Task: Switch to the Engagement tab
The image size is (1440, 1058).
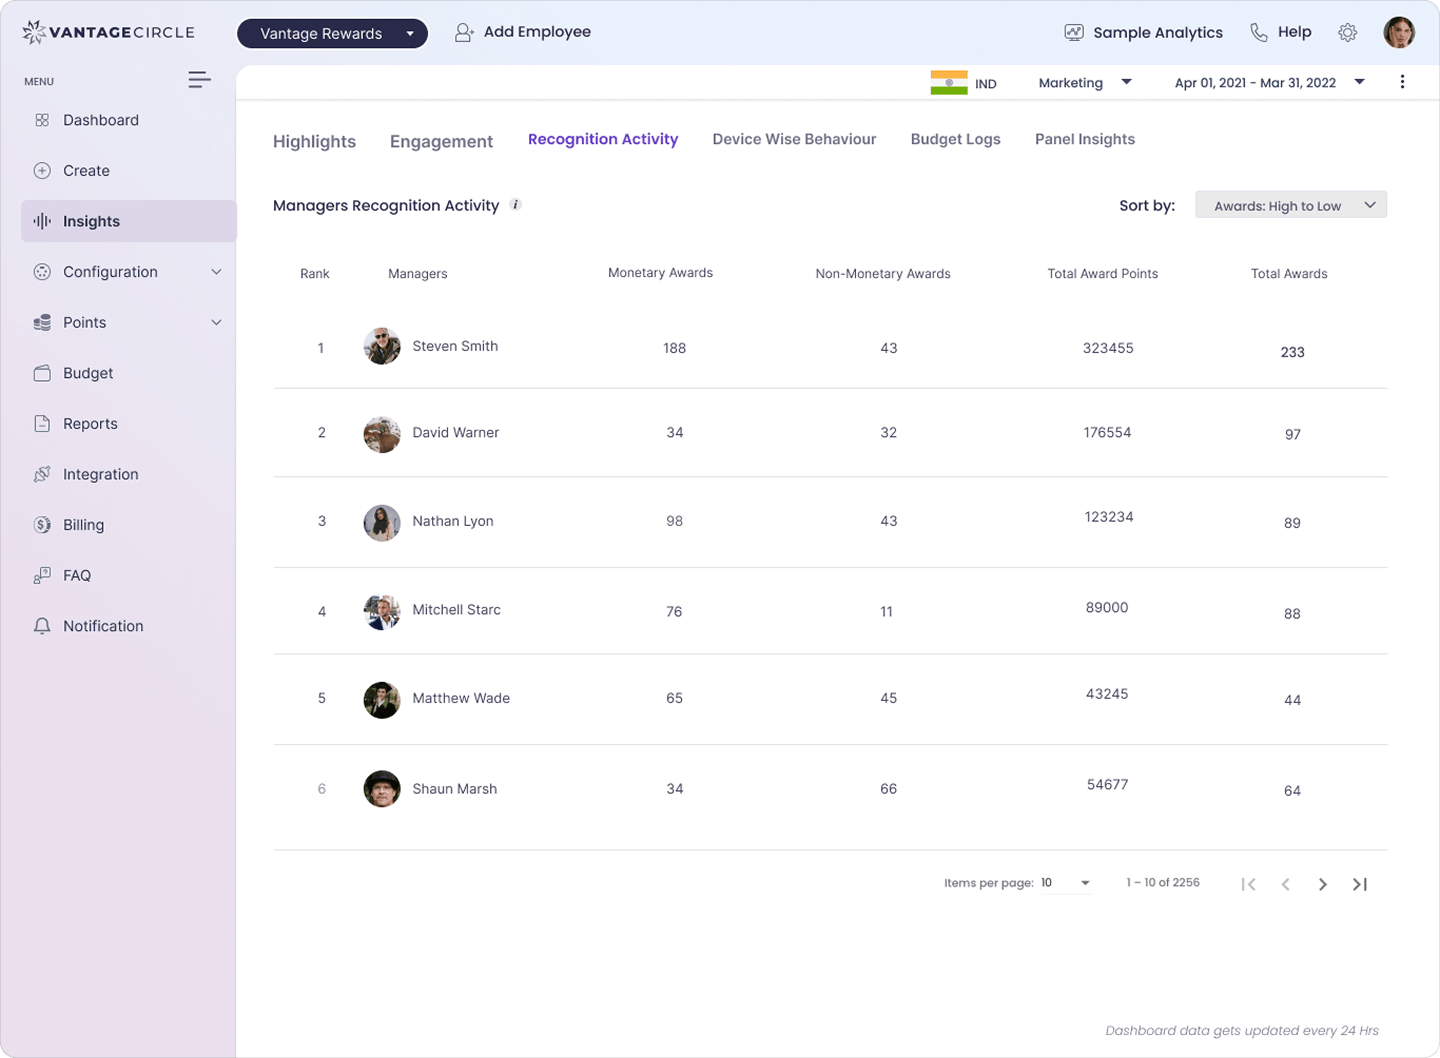Action: coord(441,141)
